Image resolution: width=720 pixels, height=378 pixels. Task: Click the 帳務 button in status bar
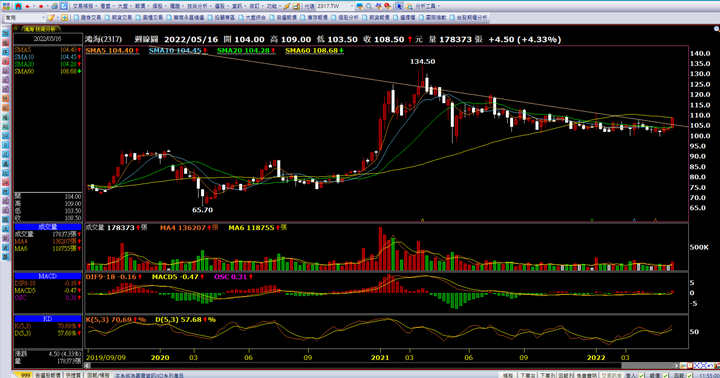click(508, 375)
